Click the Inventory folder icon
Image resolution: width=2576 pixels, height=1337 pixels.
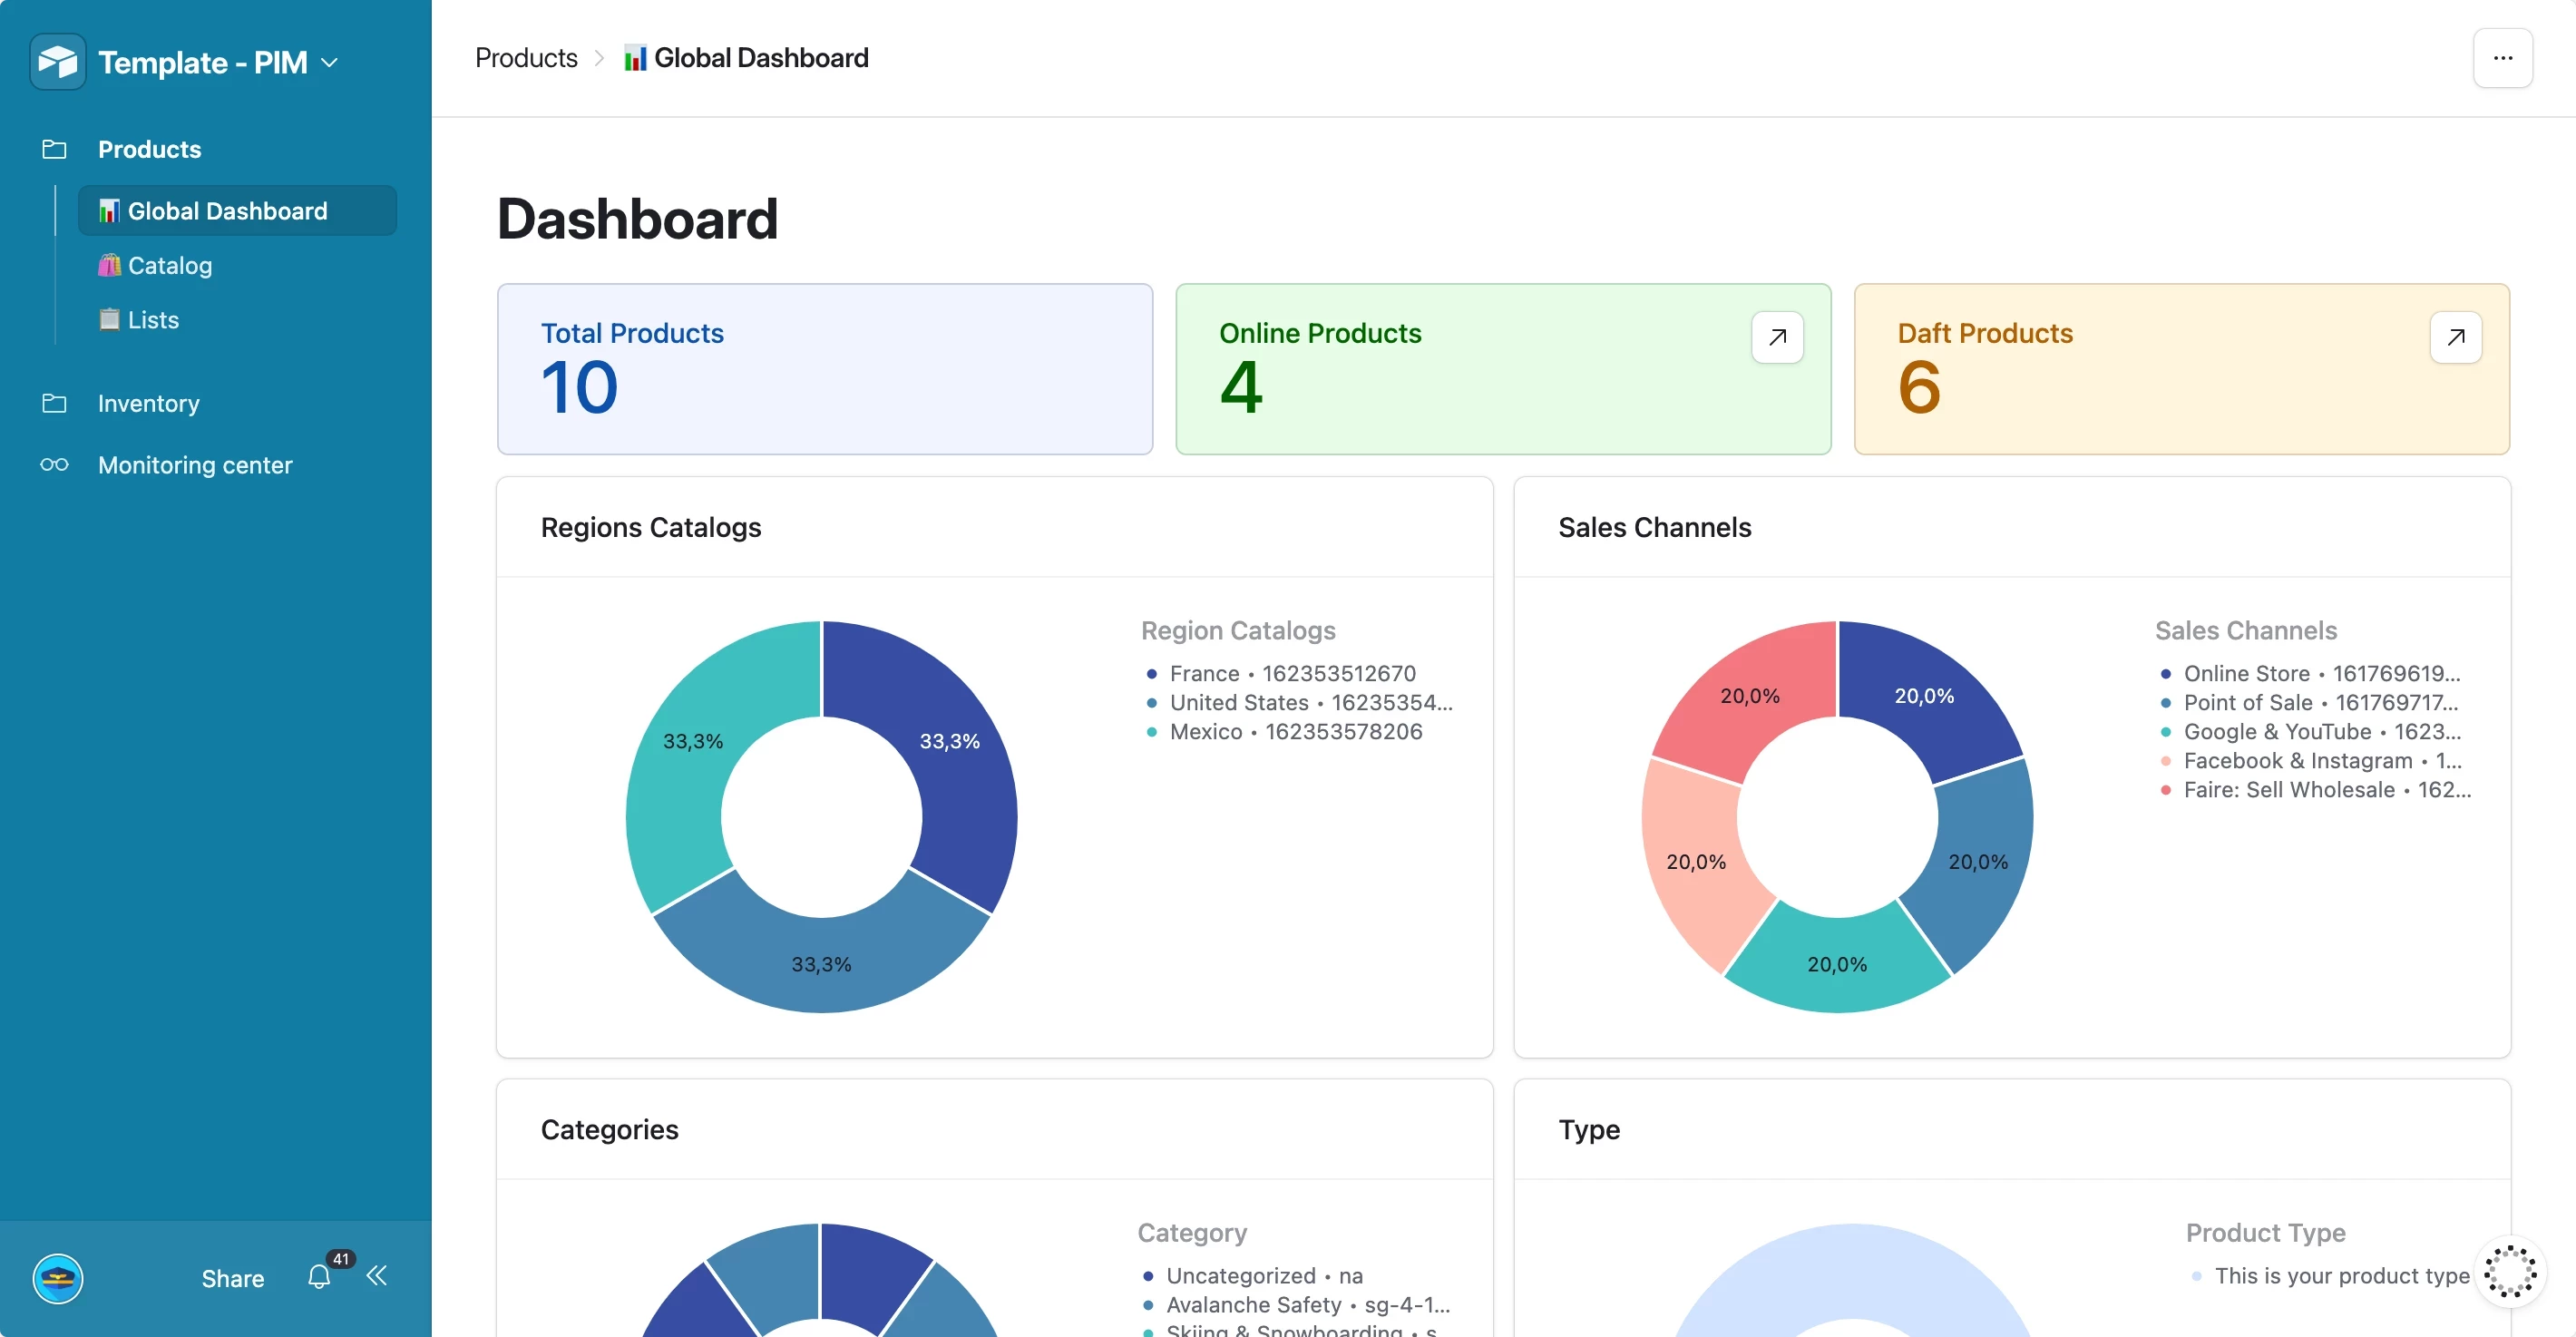pyautogui.click(x=54, y=403)
